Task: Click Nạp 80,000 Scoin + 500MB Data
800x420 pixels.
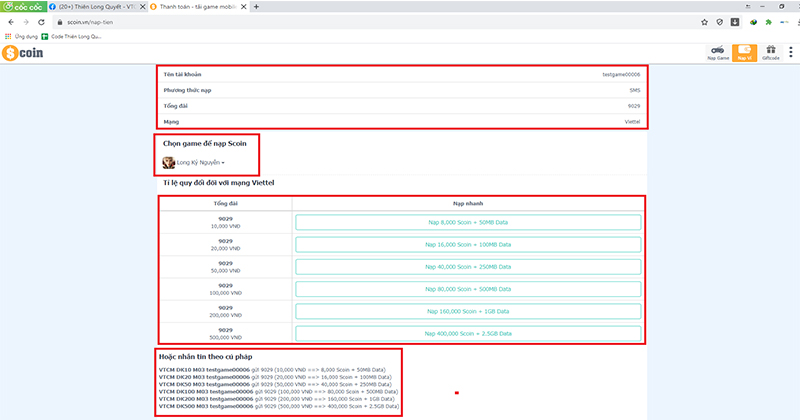Action: pyautogui.click(x=468, y=289)
